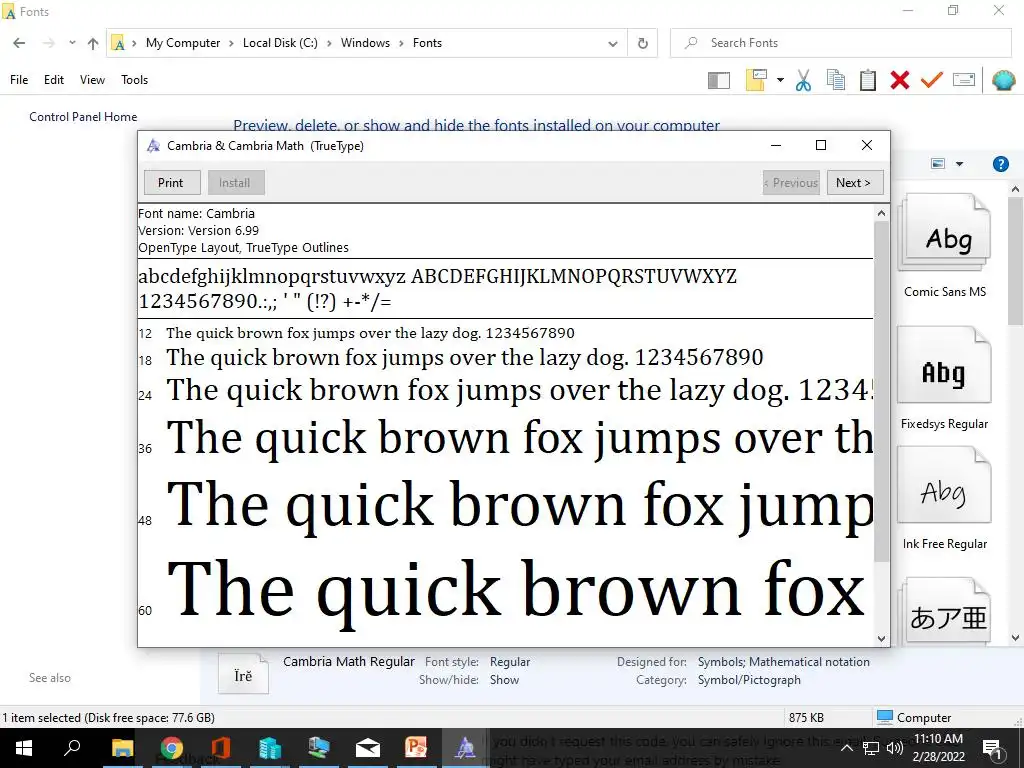Click the orange checkmark Properties icon
The image size is (1024, 768).
(x=931, y=80)
